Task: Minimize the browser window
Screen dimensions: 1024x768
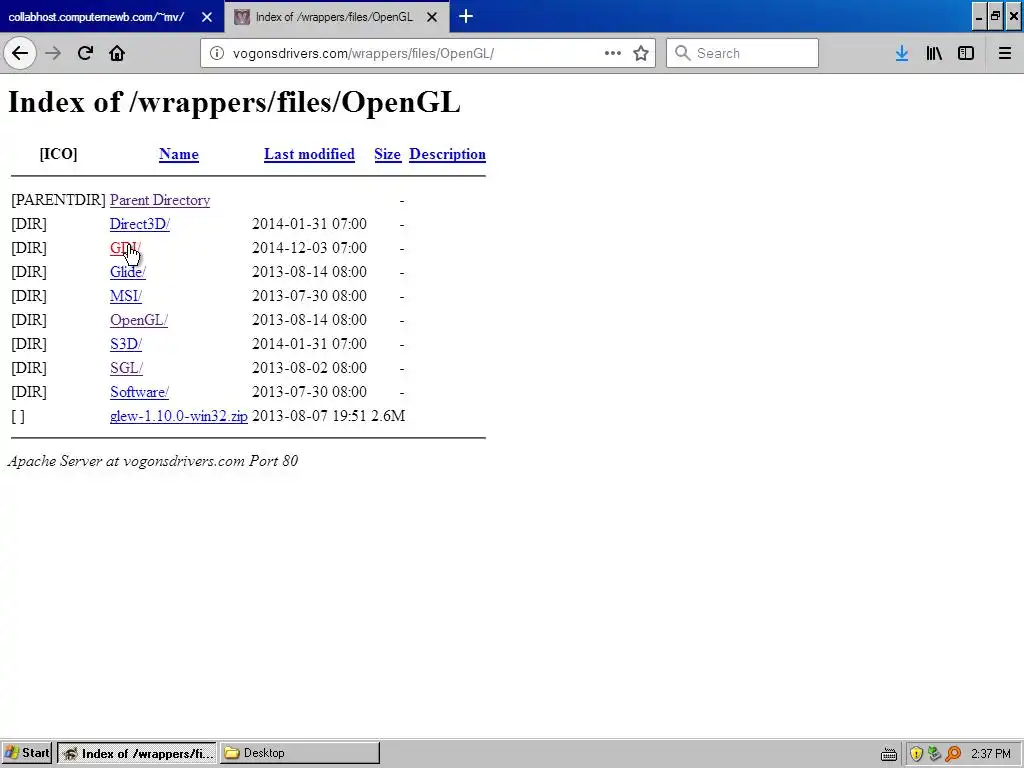Action: click(x=978, y=16)
